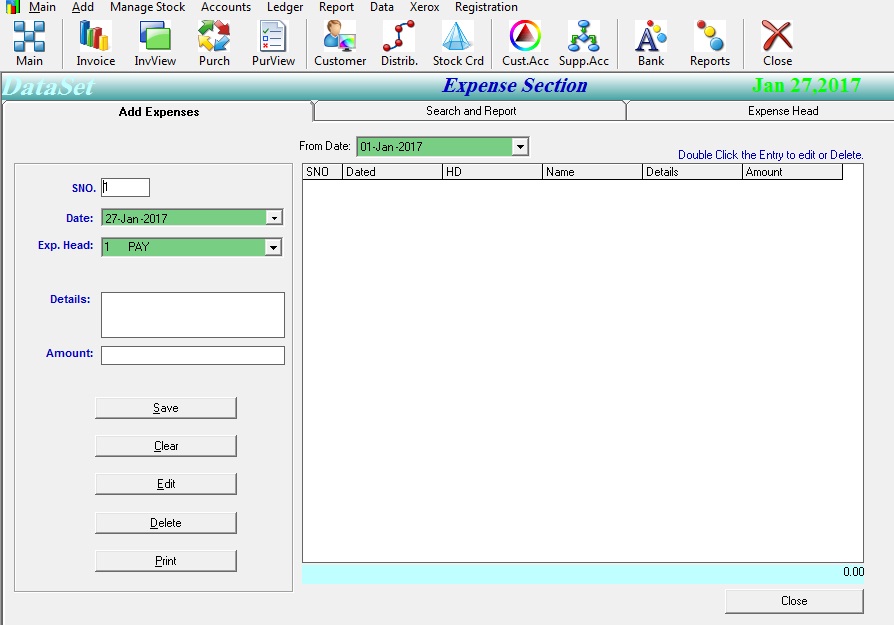Click the Print button
This screenshot has width=894, height=625.
[x=166, y=561]
